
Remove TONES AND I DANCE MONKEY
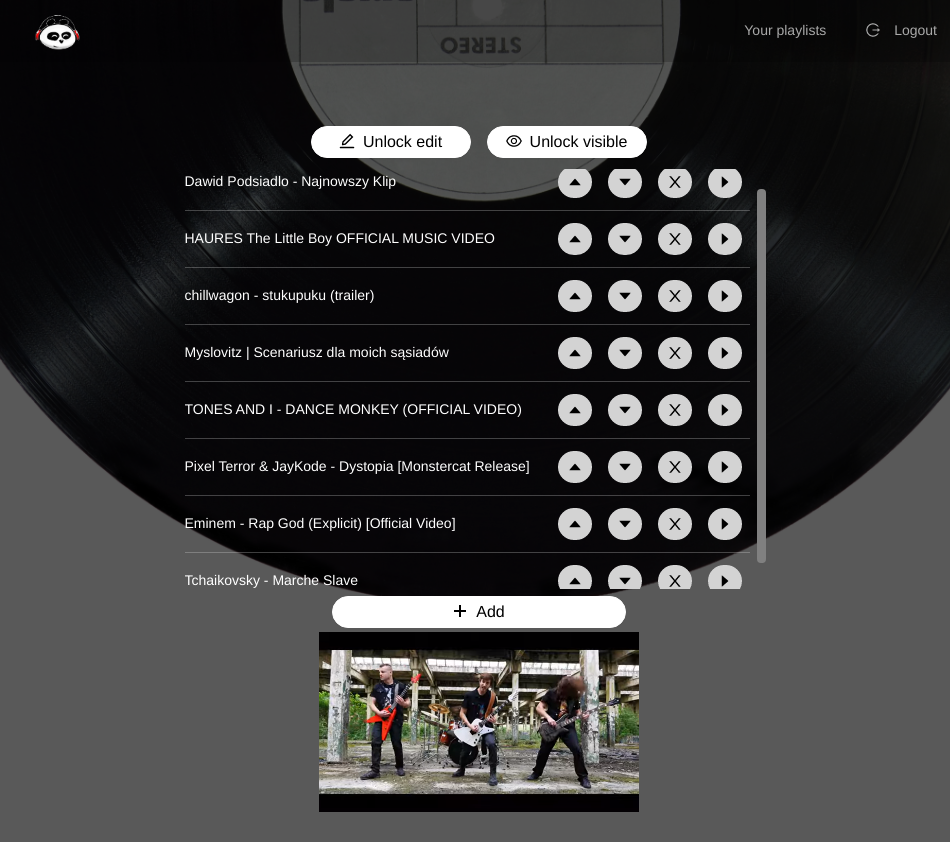click(675, 409)
